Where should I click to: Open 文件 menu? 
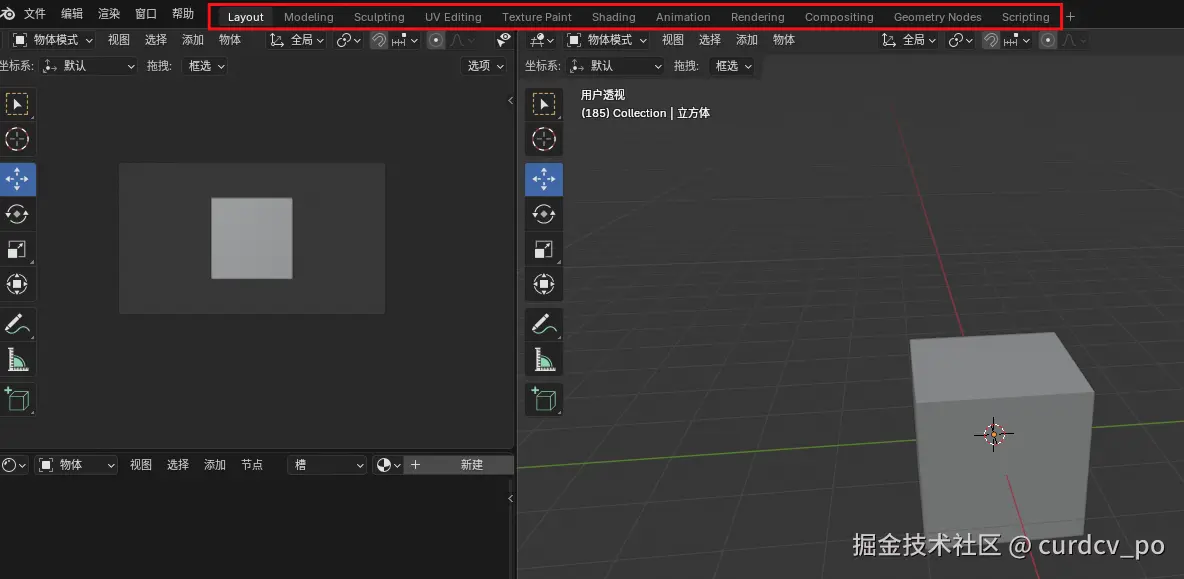click(x=35, y=14)
